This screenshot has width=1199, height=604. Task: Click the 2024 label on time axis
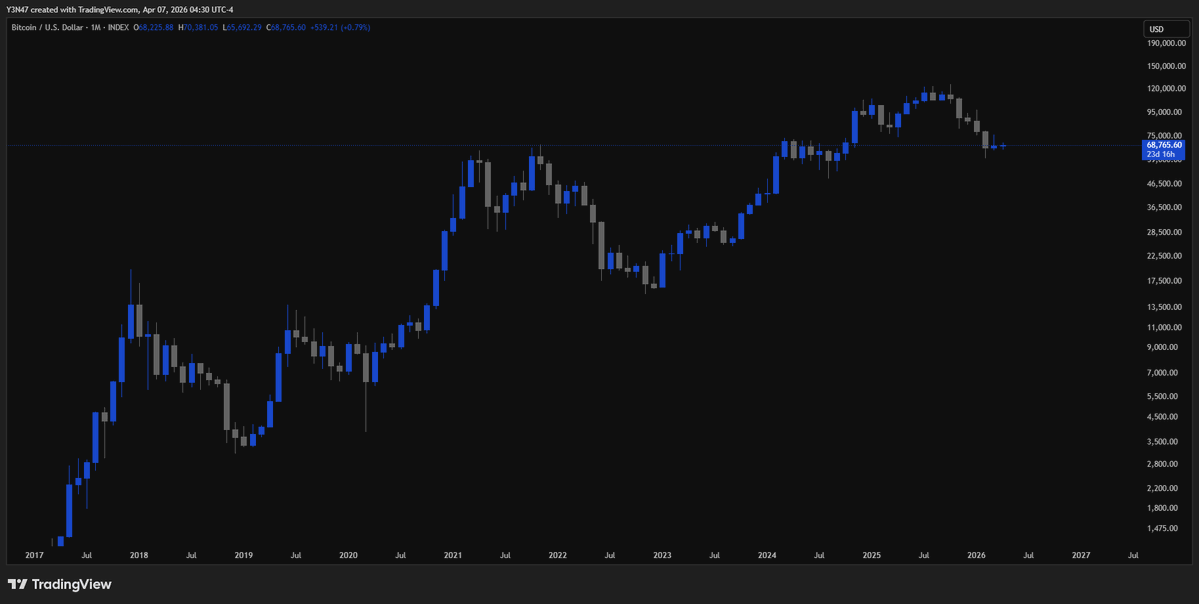767,556
